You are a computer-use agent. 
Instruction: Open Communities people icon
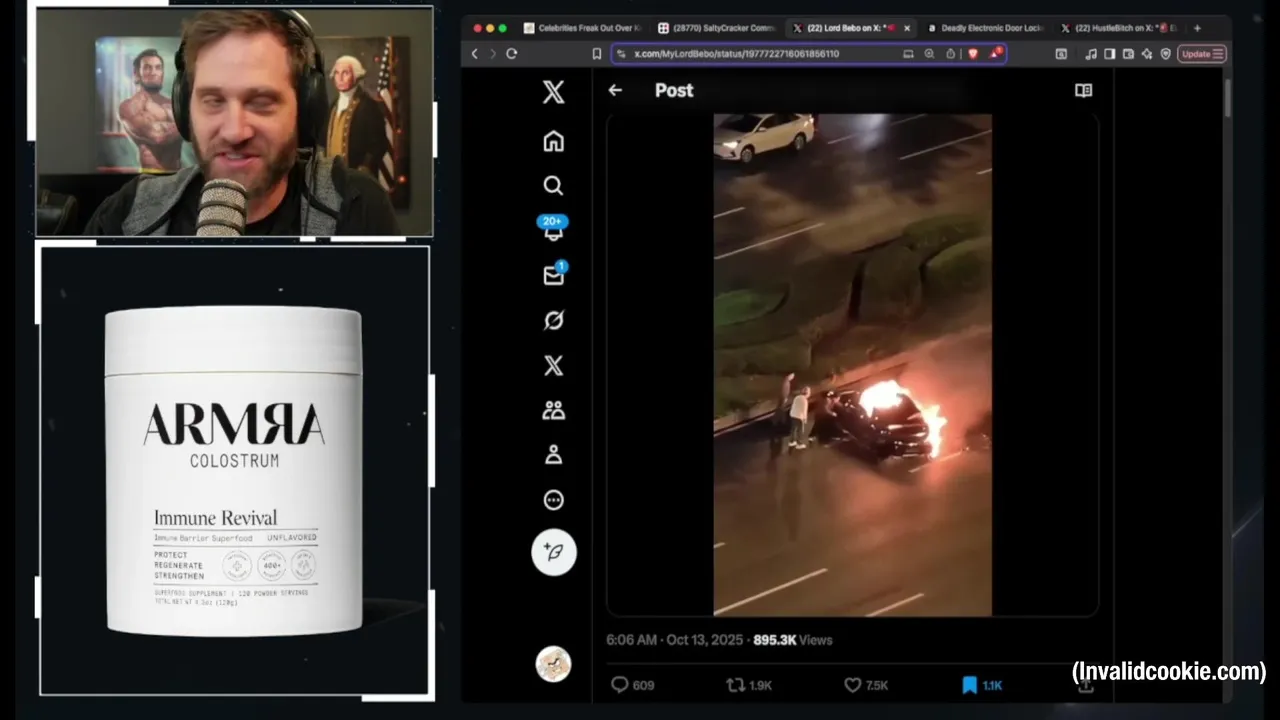[x=553, y=410]
